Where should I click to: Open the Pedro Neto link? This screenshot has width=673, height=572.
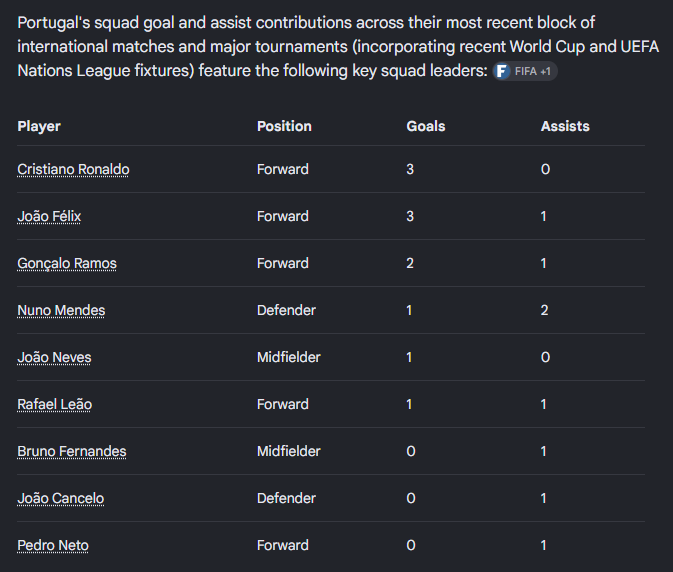tap(53, 545)
